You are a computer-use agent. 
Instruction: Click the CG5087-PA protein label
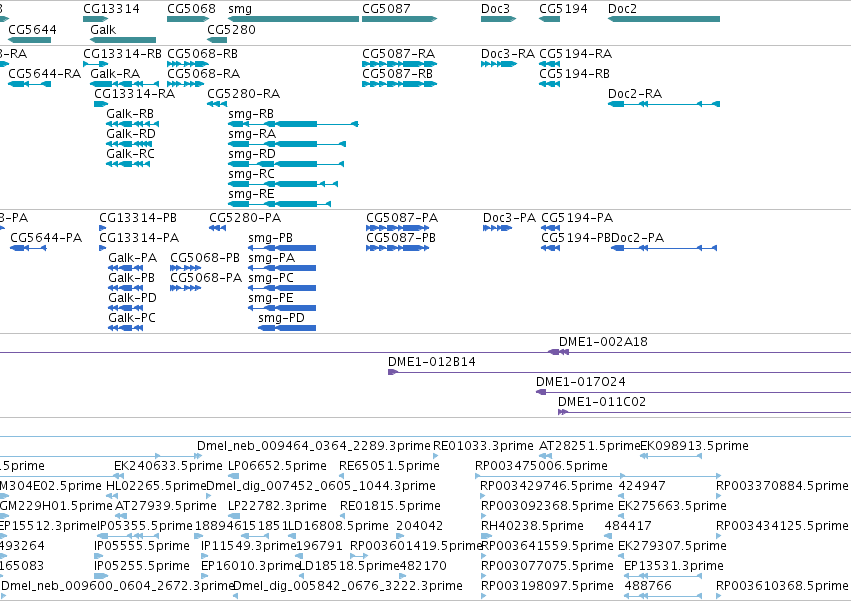pos(402,218)
